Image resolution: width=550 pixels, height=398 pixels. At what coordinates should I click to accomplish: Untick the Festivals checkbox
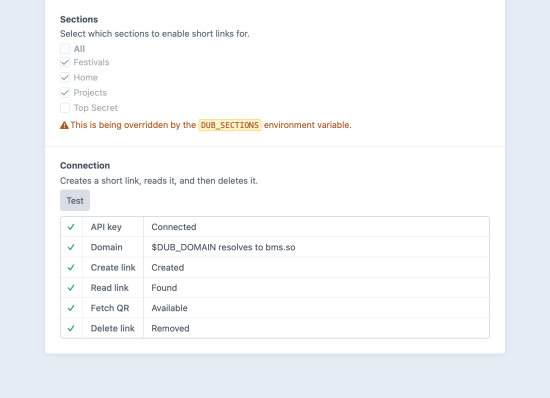pyautogui.click(x=65, y=62)
